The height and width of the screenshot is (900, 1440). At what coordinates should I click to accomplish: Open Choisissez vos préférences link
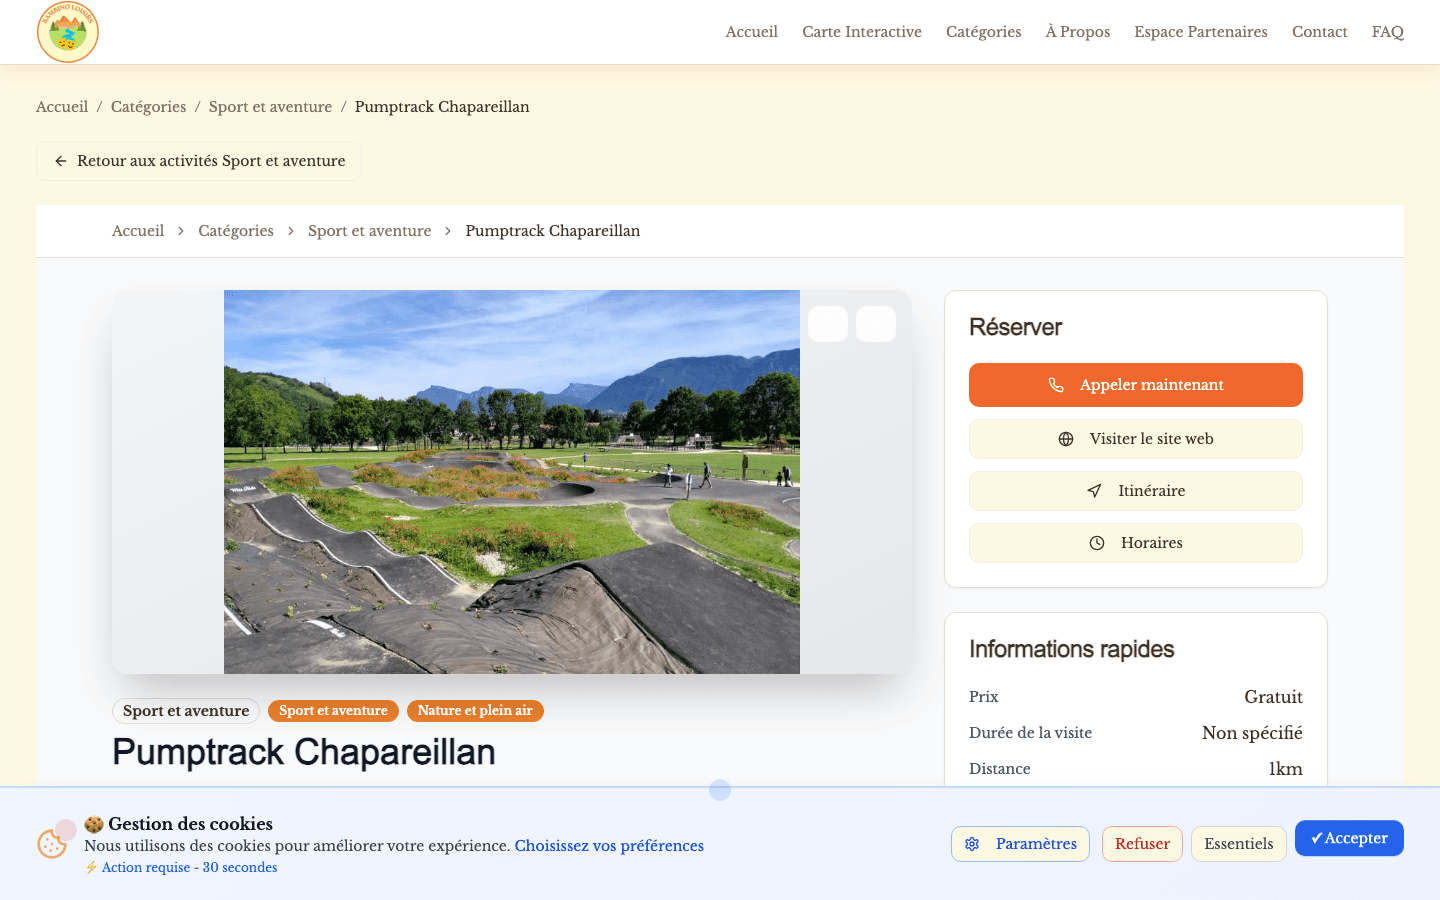click(609, 846)
